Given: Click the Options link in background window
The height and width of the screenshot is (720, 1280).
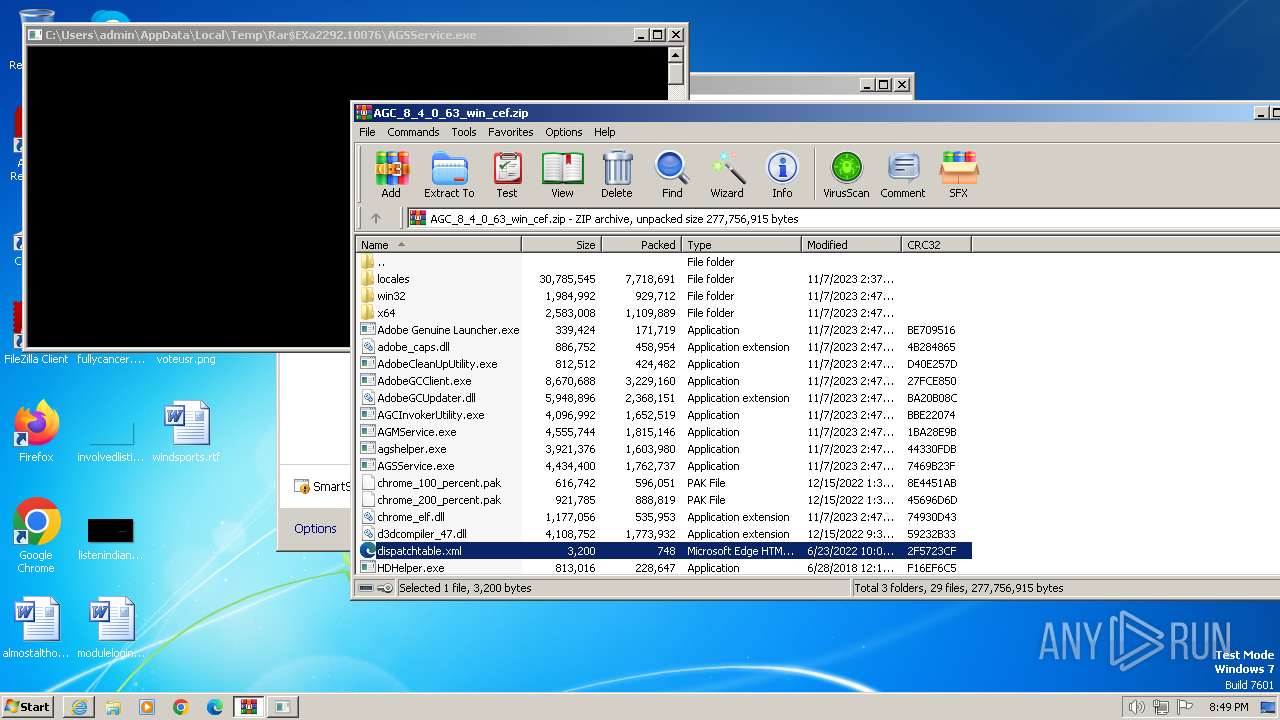Looking at the screenshot, I should tap(315, 528).
